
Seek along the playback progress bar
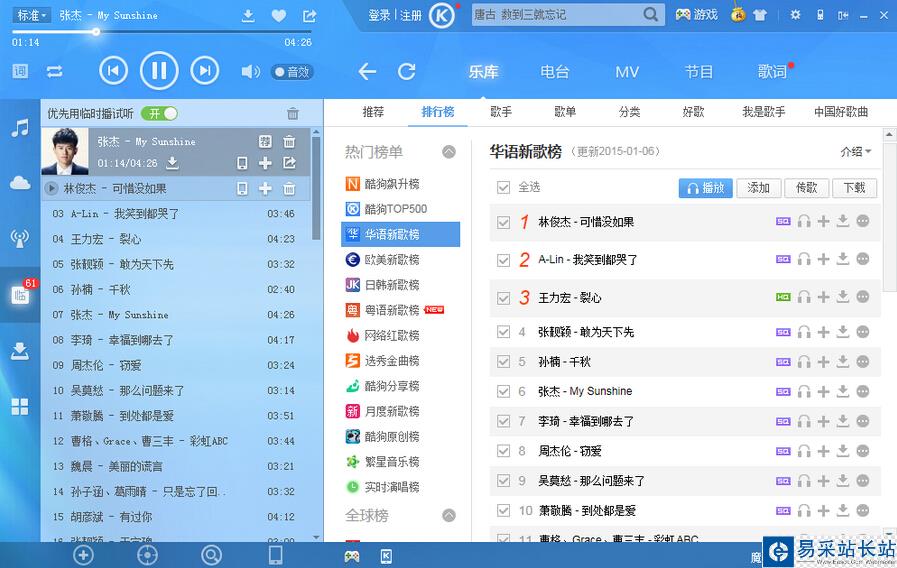point(162,31)
